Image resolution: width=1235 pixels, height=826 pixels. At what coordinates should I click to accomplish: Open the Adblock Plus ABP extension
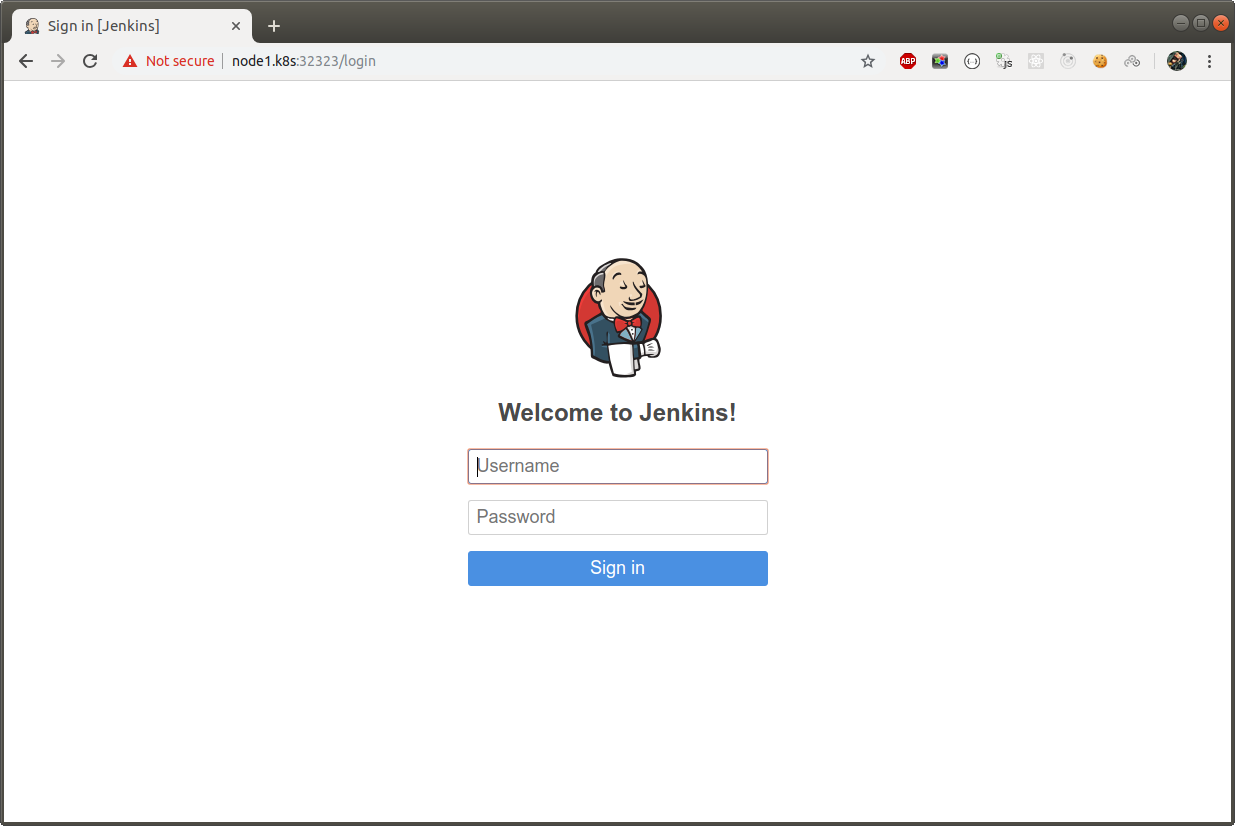point(908,61)
